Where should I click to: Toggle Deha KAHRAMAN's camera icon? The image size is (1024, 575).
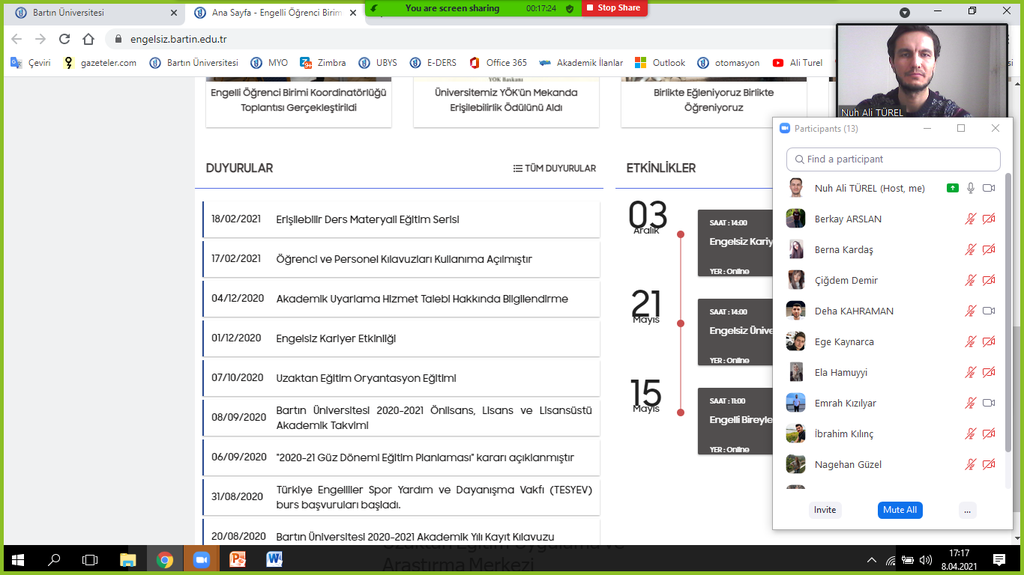click(989, 311)
